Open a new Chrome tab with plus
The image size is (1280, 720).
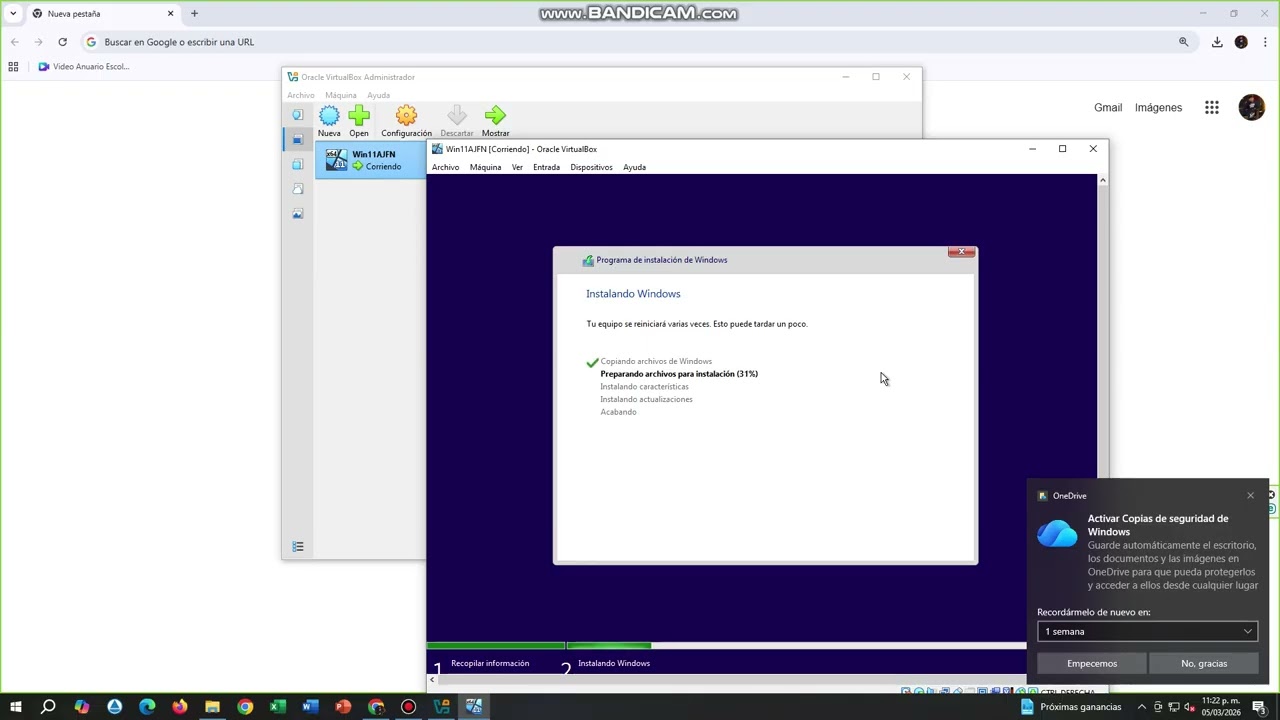[194, 14]
